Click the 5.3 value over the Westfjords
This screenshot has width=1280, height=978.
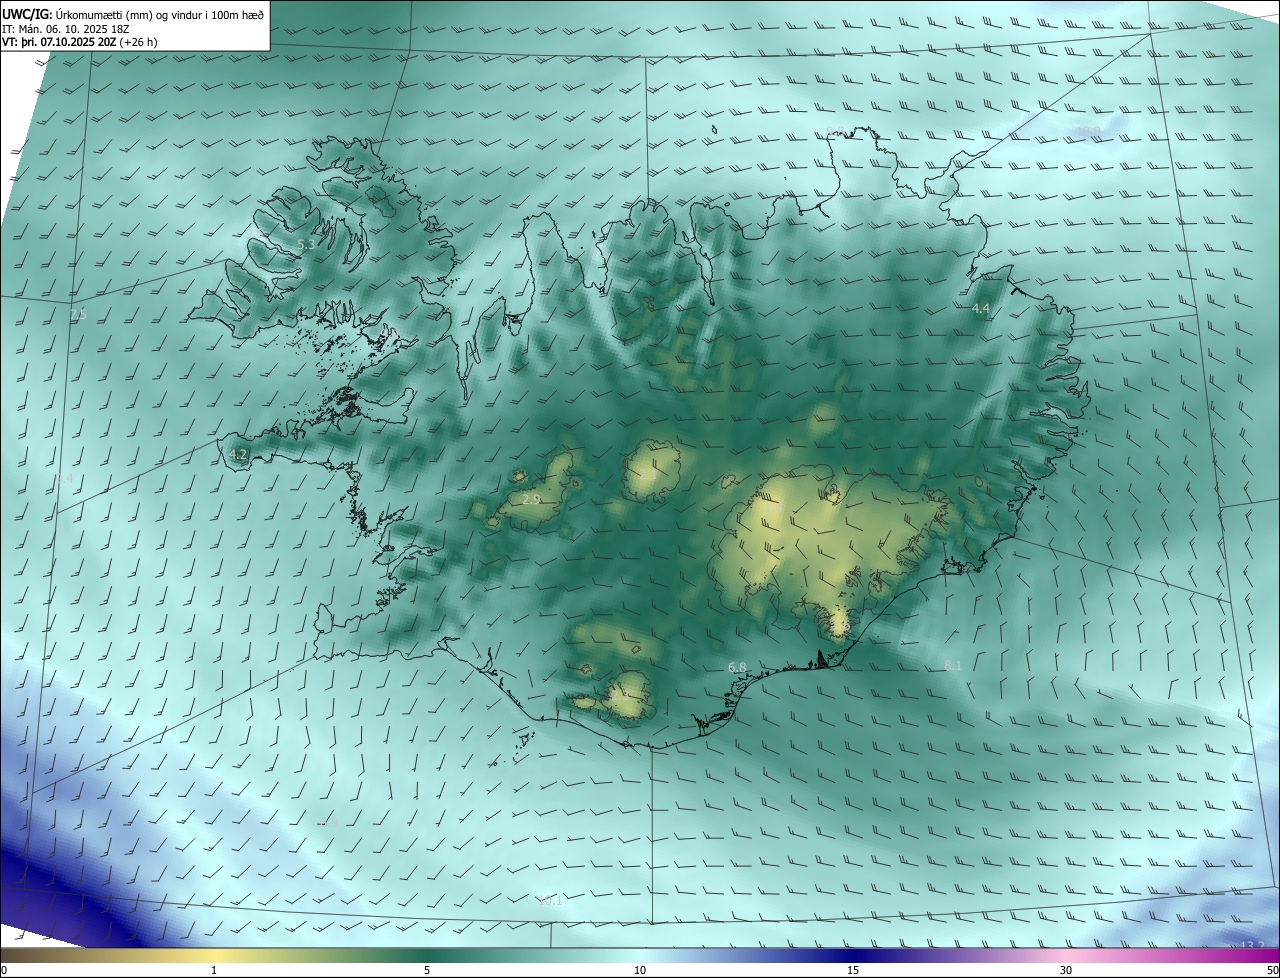(x=306, y=244)
